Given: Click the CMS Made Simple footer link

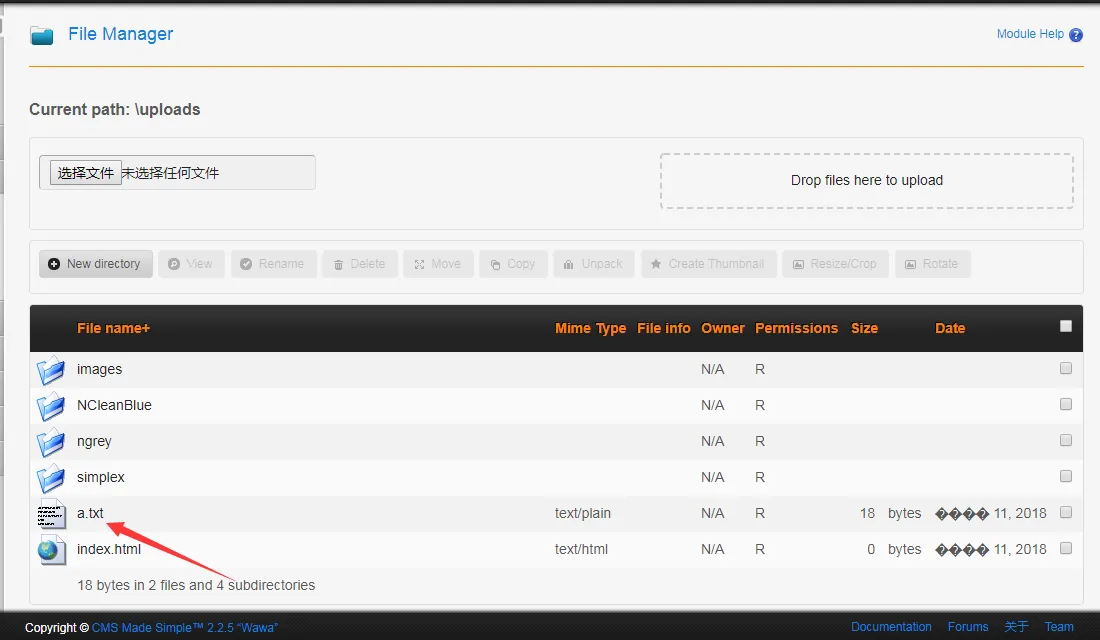Looking at the screenshot, I should (185, 628).
